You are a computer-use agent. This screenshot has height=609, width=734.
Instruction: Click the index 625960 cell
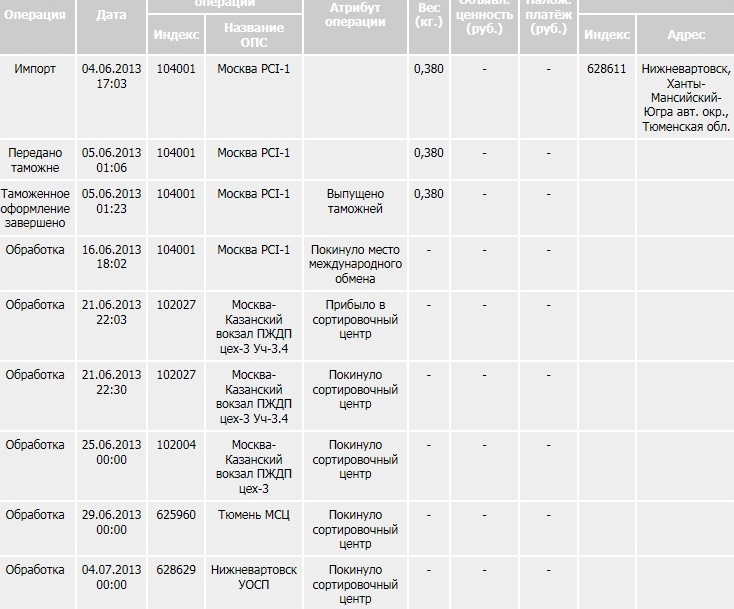point(177,515)
